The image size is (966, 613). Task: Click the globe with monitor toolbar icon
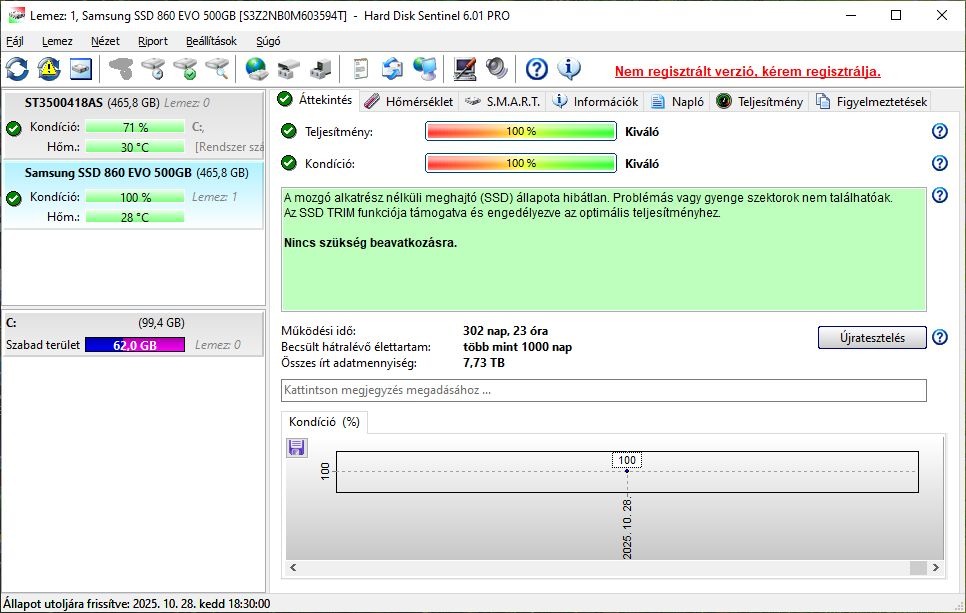coord(424,69)
